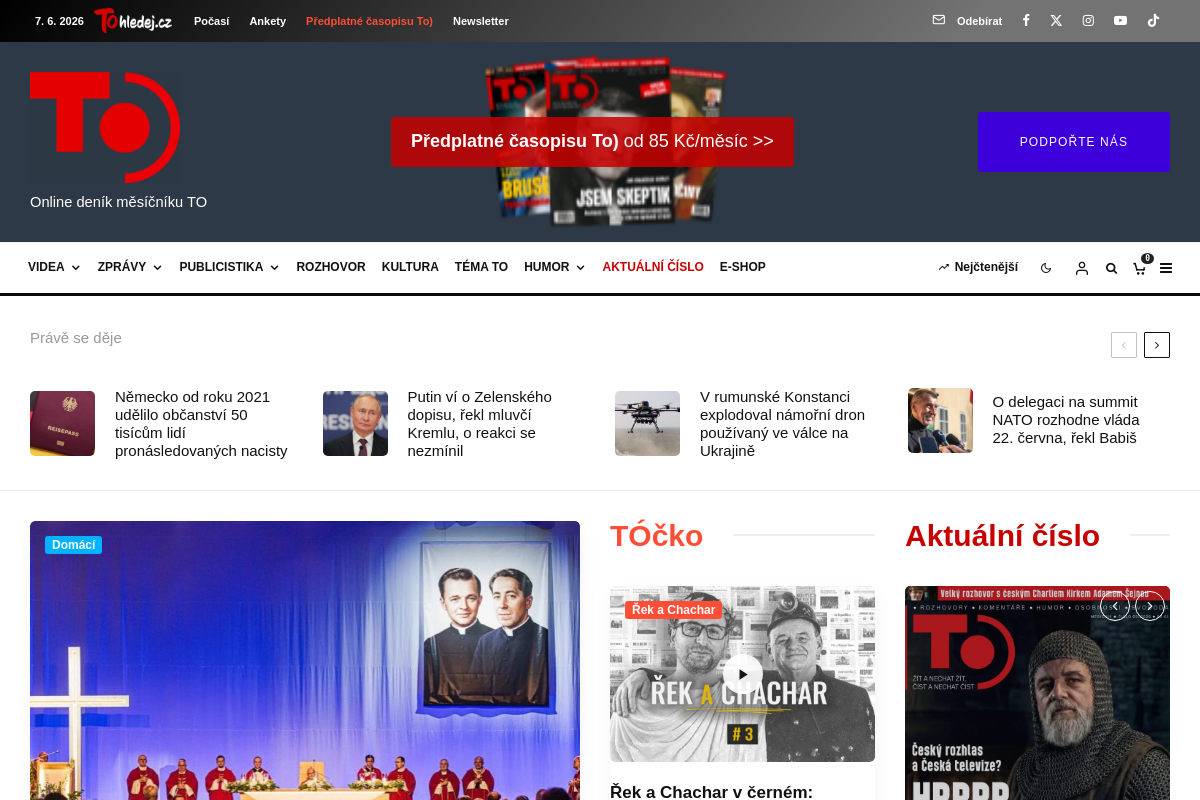Image resolution: width=1200 pixels, height=800 pixels.
Task: Click the Odebírat subscribe link
Action: [979, 21]
